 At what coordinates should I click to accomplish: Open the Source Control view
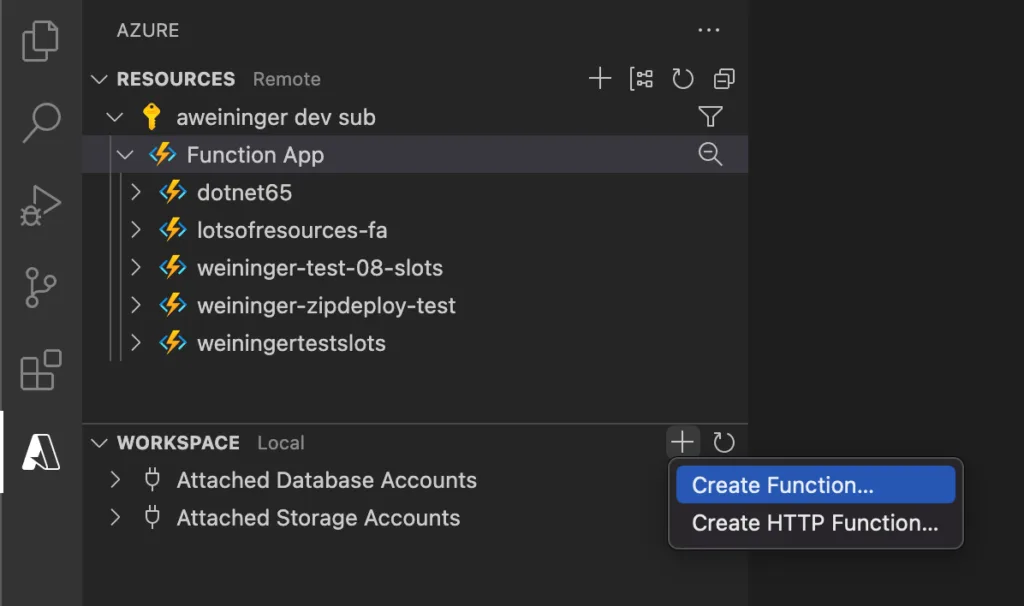41,288
